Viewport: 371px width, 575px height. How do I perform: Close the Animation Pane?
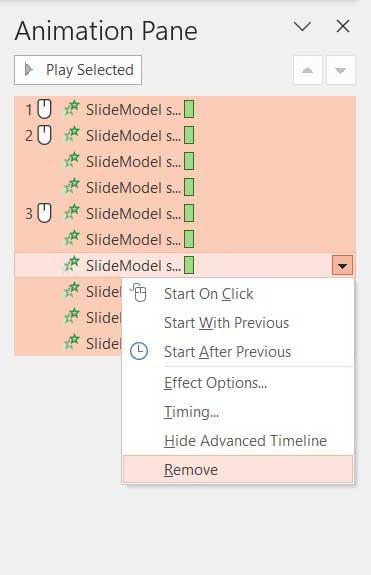point(343,26)
